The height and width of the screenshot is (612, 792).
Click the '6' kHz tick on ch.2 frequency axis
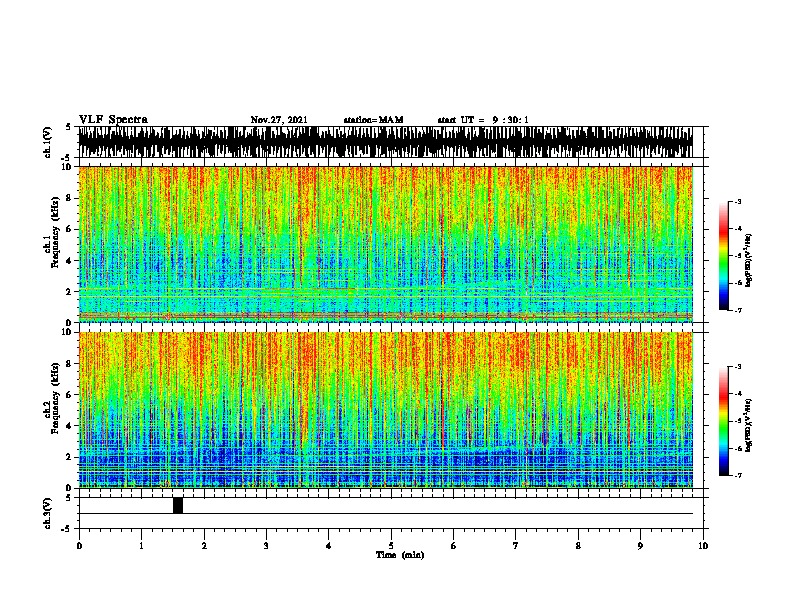pyautogui.click(x=70, y=395)
